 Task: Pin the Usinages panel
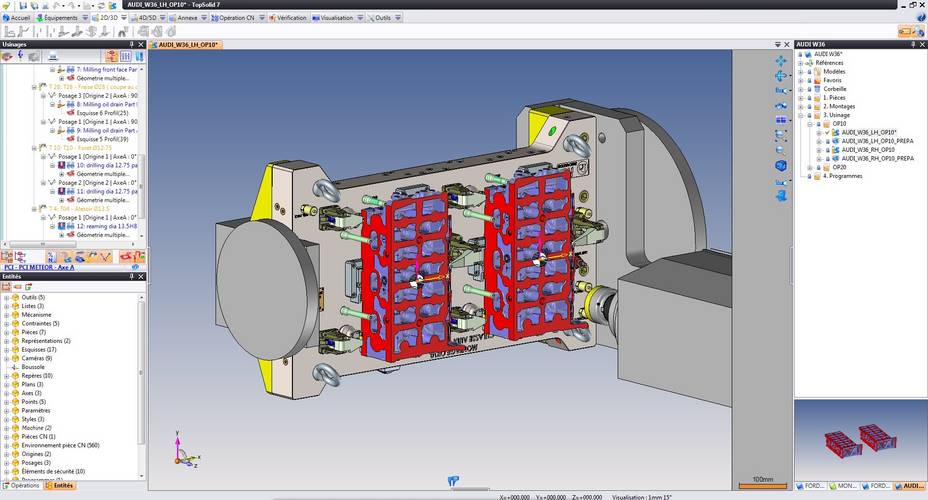pos(131,44)
